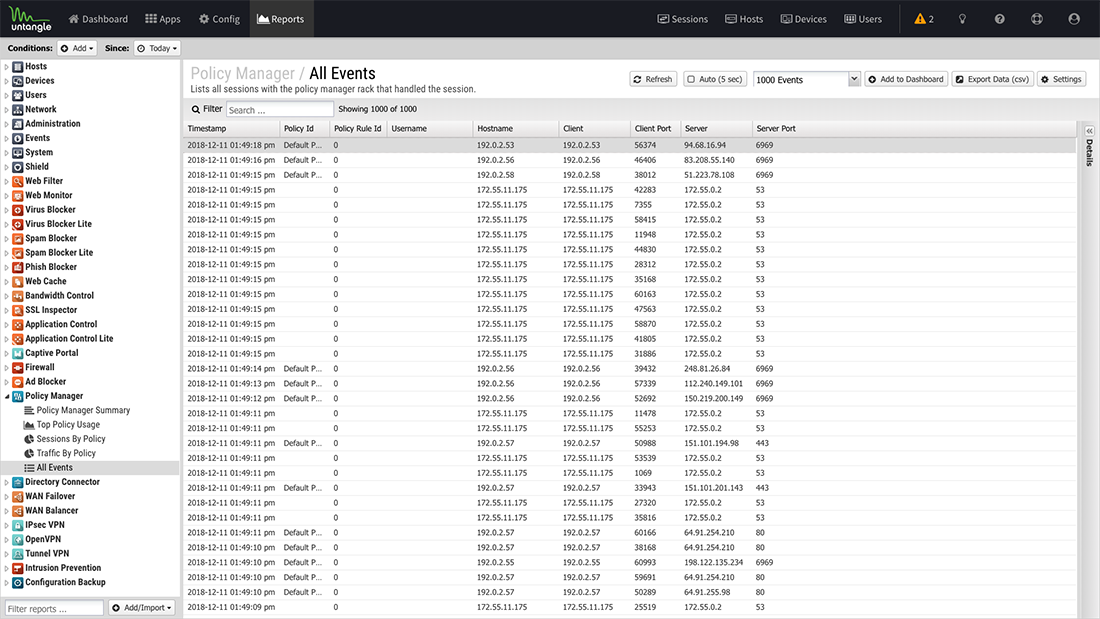This screenshot has width=1100, height=619.
Task: Click the Virus Blocker icon in sidebar
Action: point(18,210)
